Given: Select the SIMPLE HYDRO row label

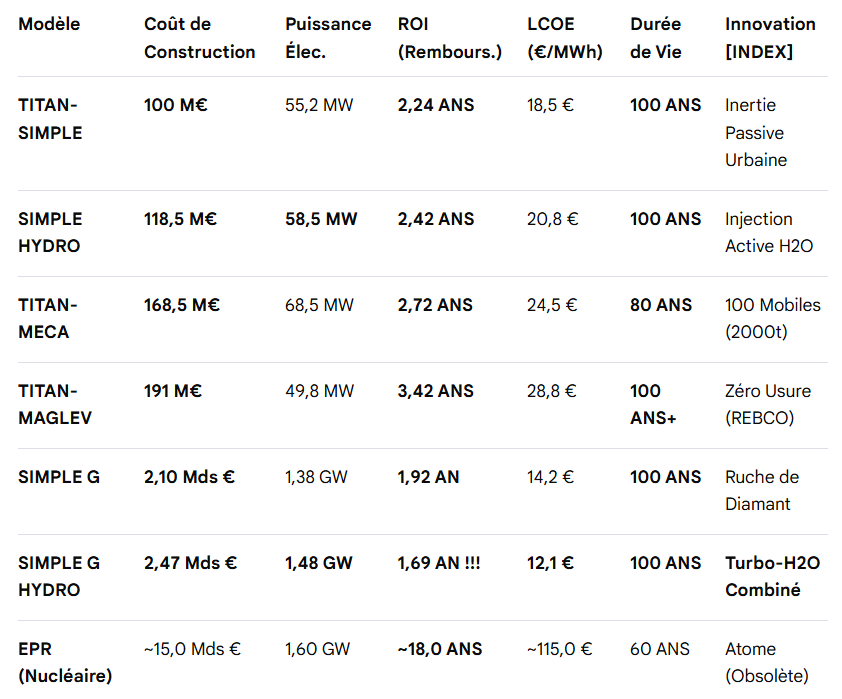Looking at the screenshot, I should point(50,233).
